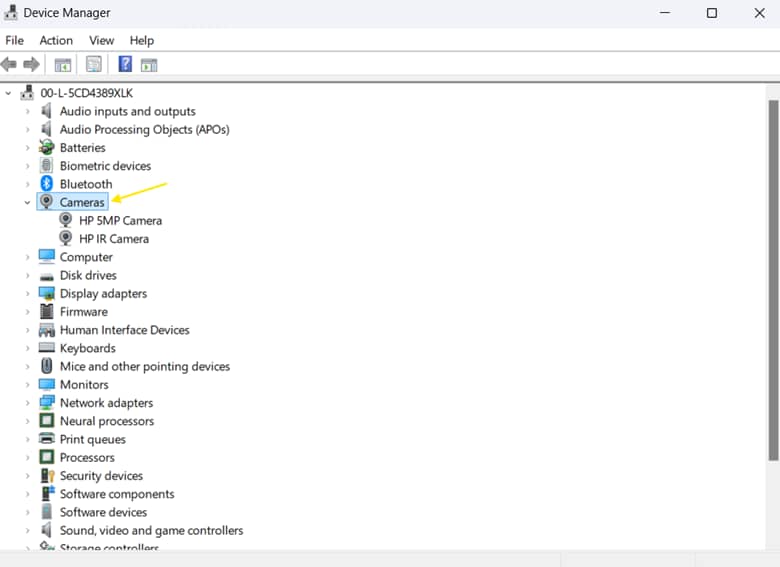
Task: Maximize the Device Manager window
Action: click(712, 13)
